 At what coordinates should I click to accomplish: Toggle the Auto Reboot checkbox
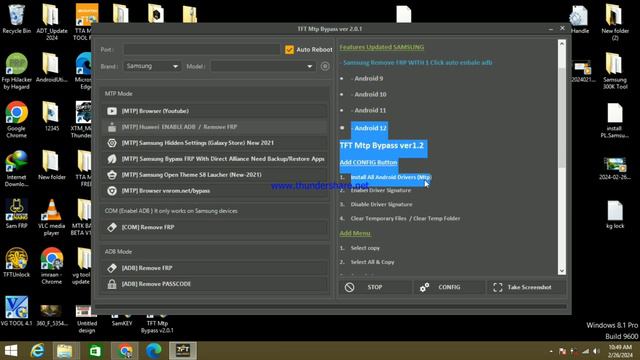[x=289, y=49]
